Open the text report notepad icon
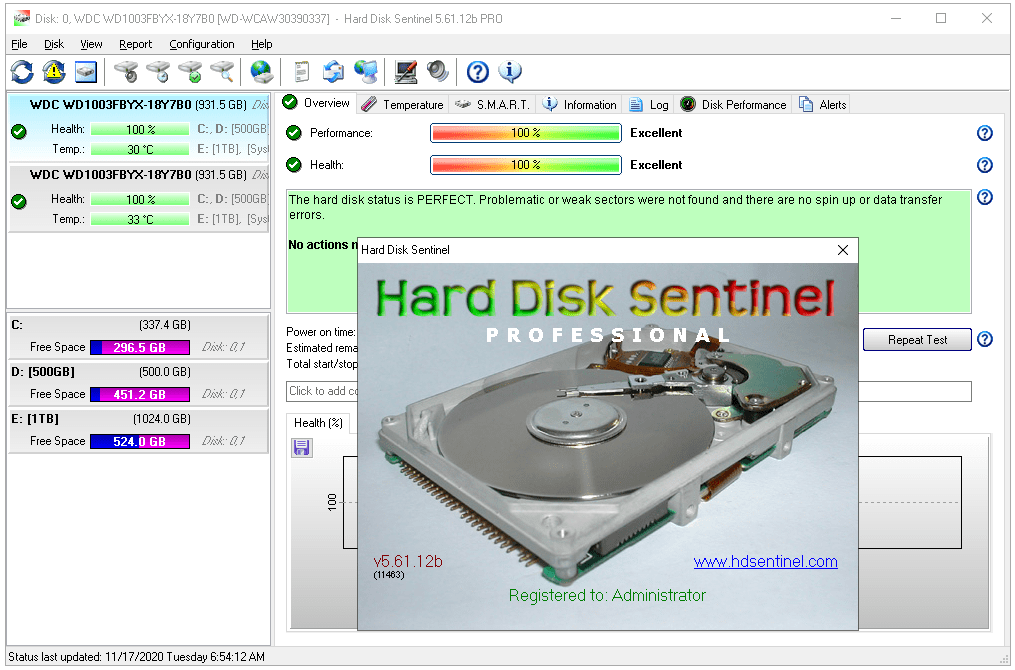The width and height of the screenshot is (1015, 670). pos(302,72)
